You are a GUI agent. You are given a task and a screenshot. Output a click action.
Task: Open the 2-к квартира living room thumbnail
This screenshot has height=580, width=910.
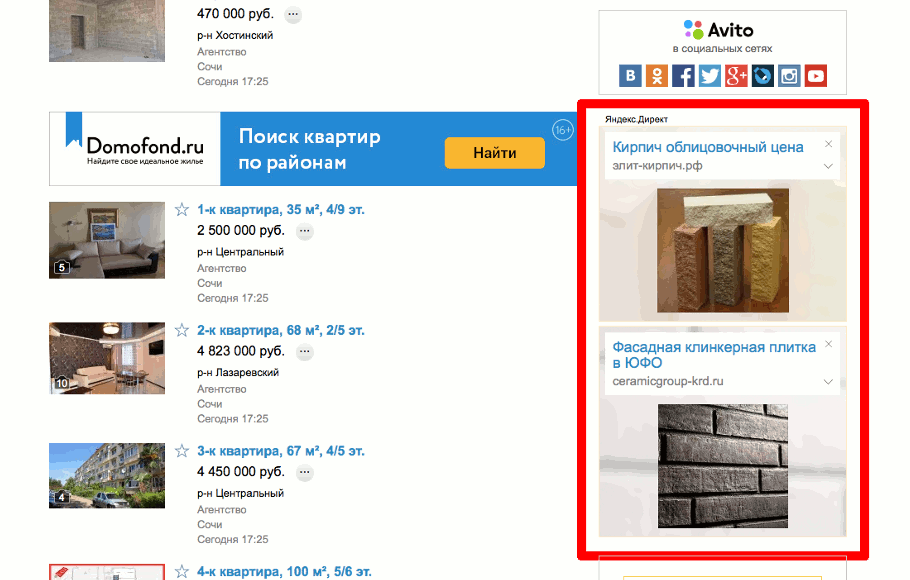[107, 358]
